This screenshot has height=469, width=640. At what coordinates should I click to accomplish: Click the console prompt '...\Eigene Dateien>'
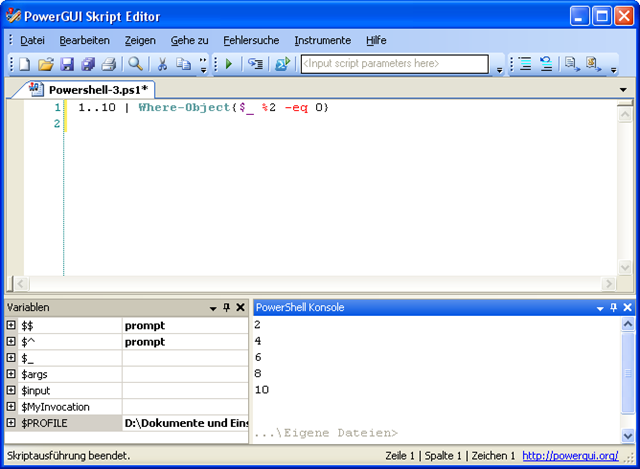tap(326, 433)
